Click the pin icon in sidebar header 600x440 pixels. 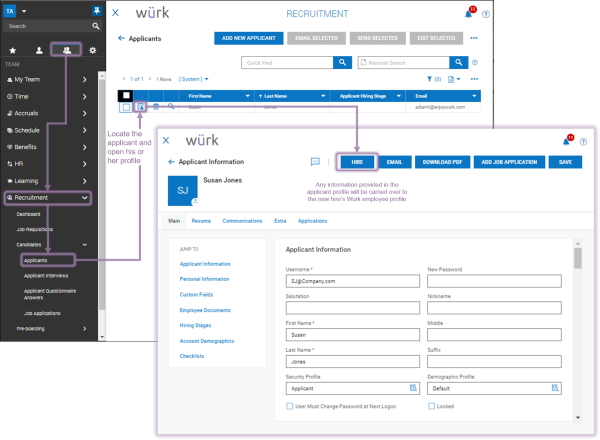pos(96,11)
